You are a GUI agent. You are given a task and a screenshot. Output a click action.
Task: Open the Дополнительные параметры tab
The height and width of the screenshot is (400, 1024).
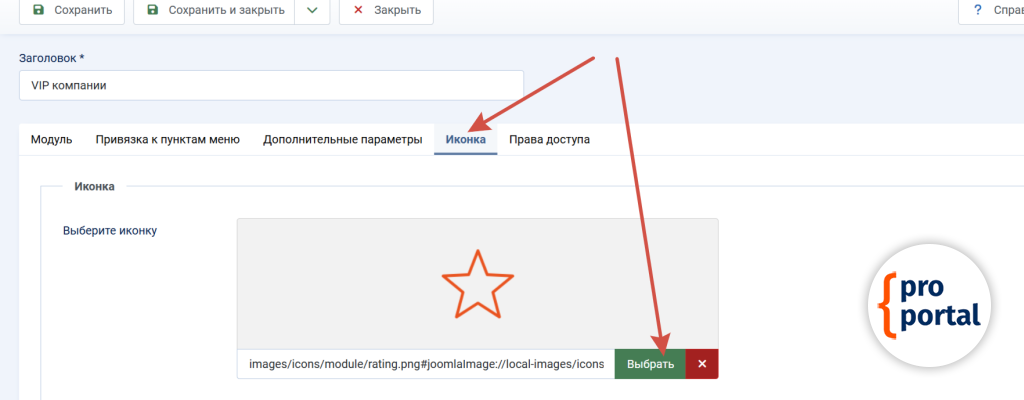(342, 140)
